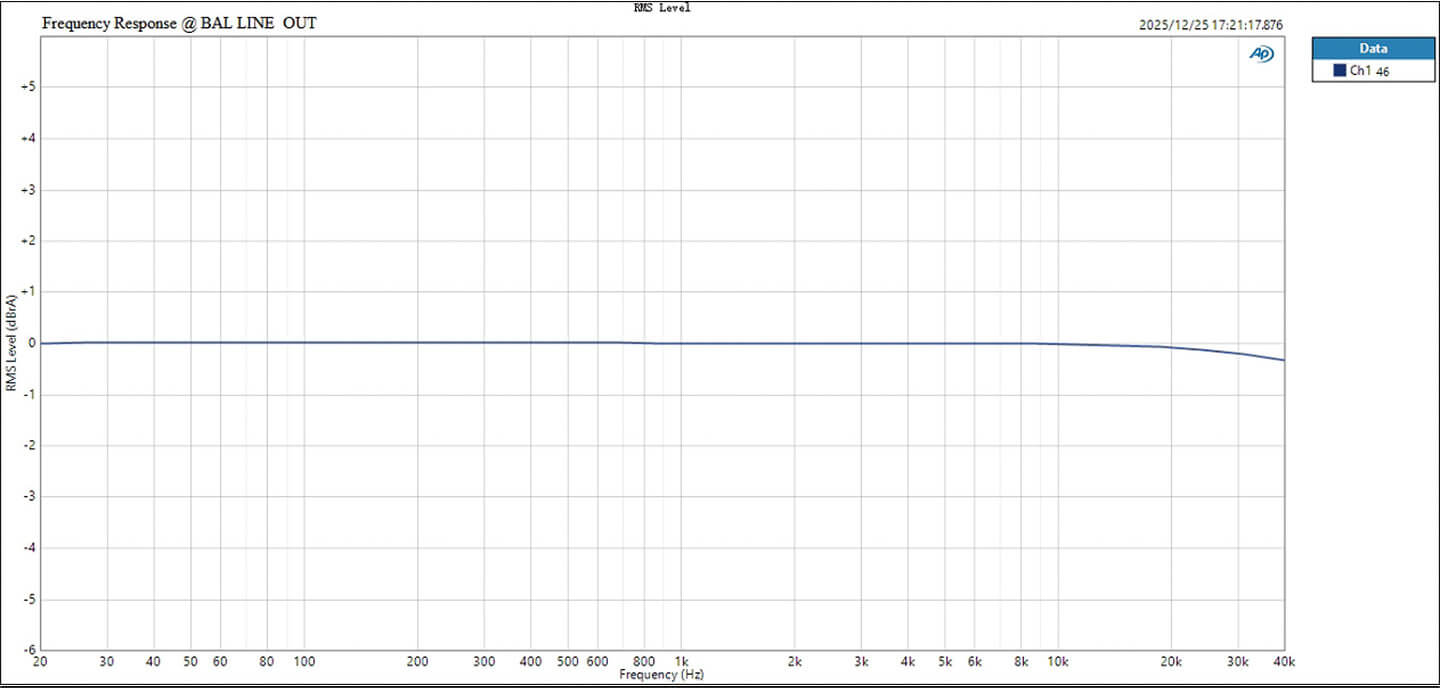This screenshot has width=1440, height=688.
Task: Click the "1k" frequency axis label
Action: (x=682, y=661)
